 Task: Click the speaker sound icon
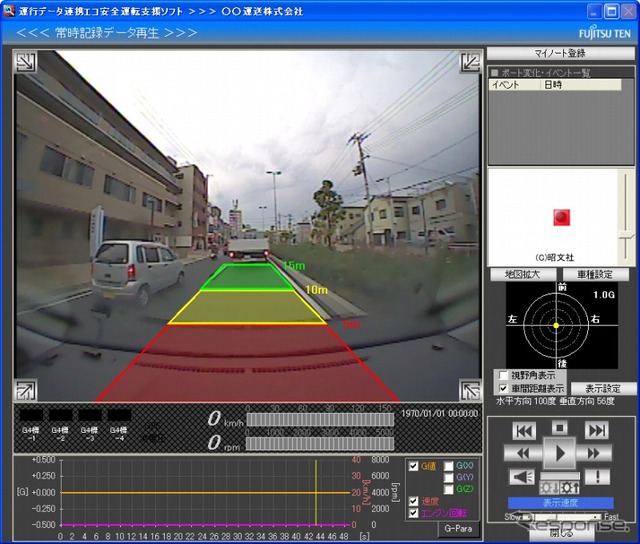[x=522, y=477]
